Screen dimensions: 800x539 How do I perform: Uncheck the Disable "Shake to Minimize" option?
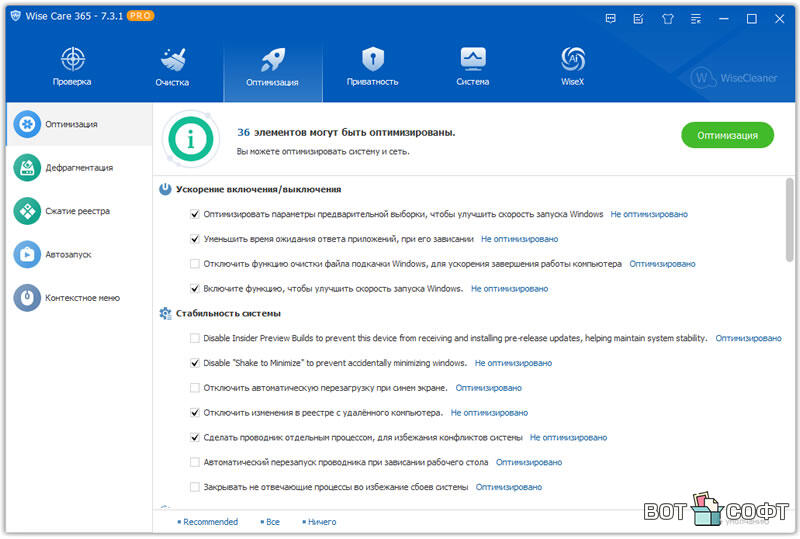coord(195,363)
